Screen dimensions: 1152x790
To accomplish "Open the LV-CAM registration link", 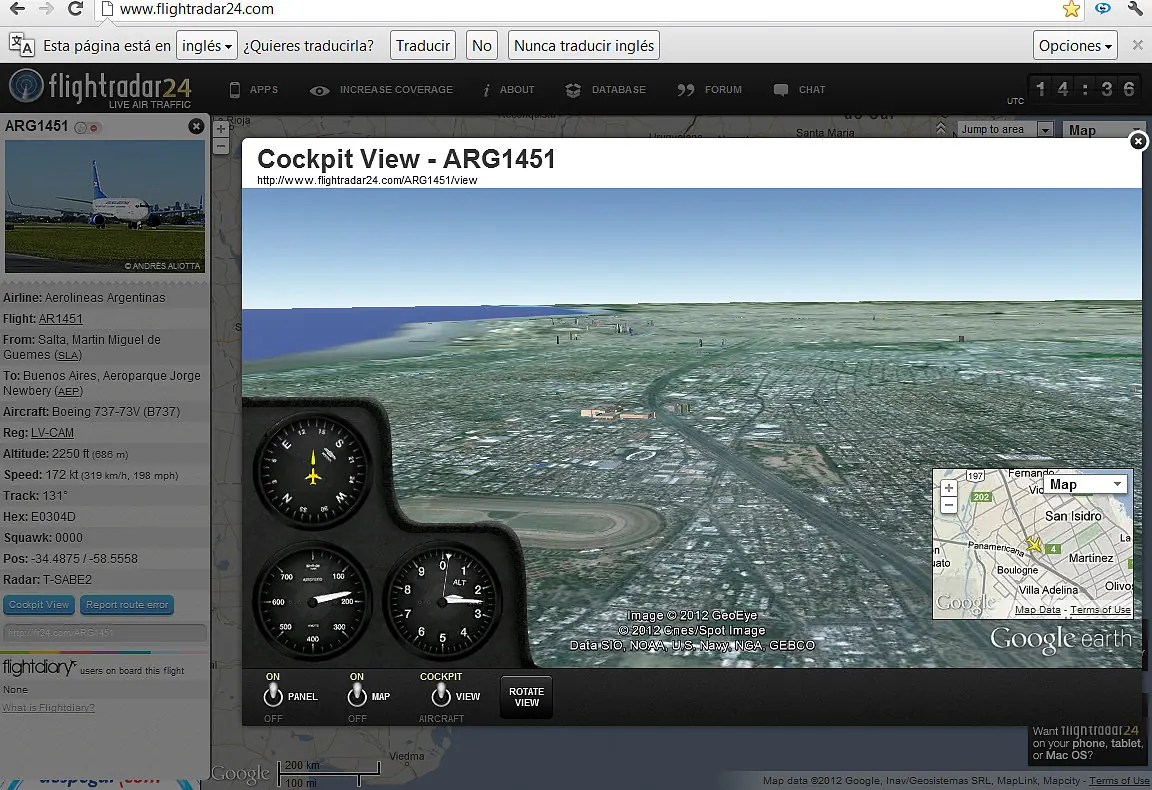I will coord(52,433).
